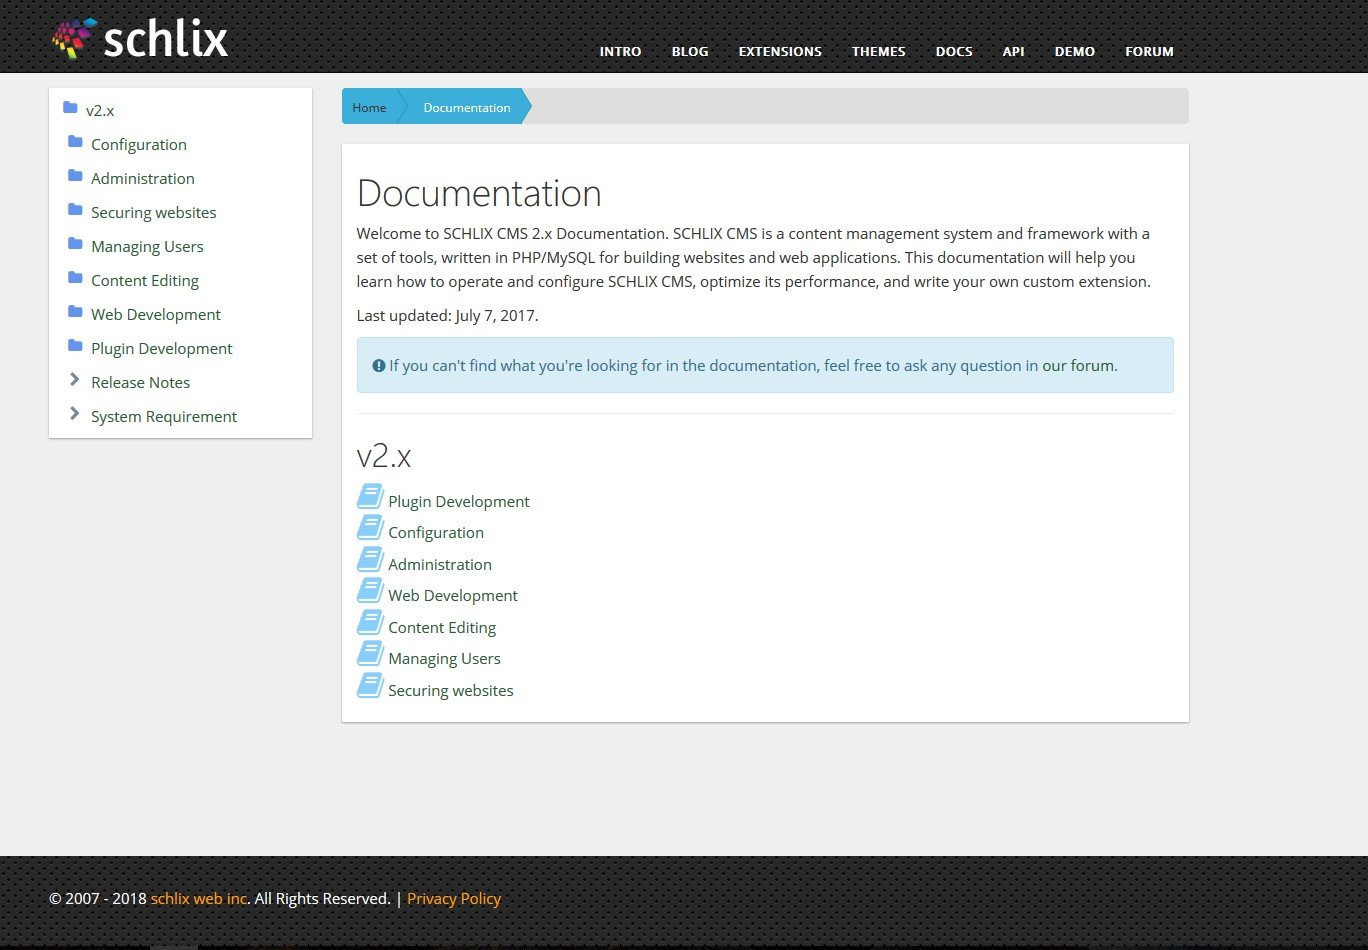Expand the Release Notes chevron
The height and width of the screenshot is (950, 1368).
click(75, 380)
